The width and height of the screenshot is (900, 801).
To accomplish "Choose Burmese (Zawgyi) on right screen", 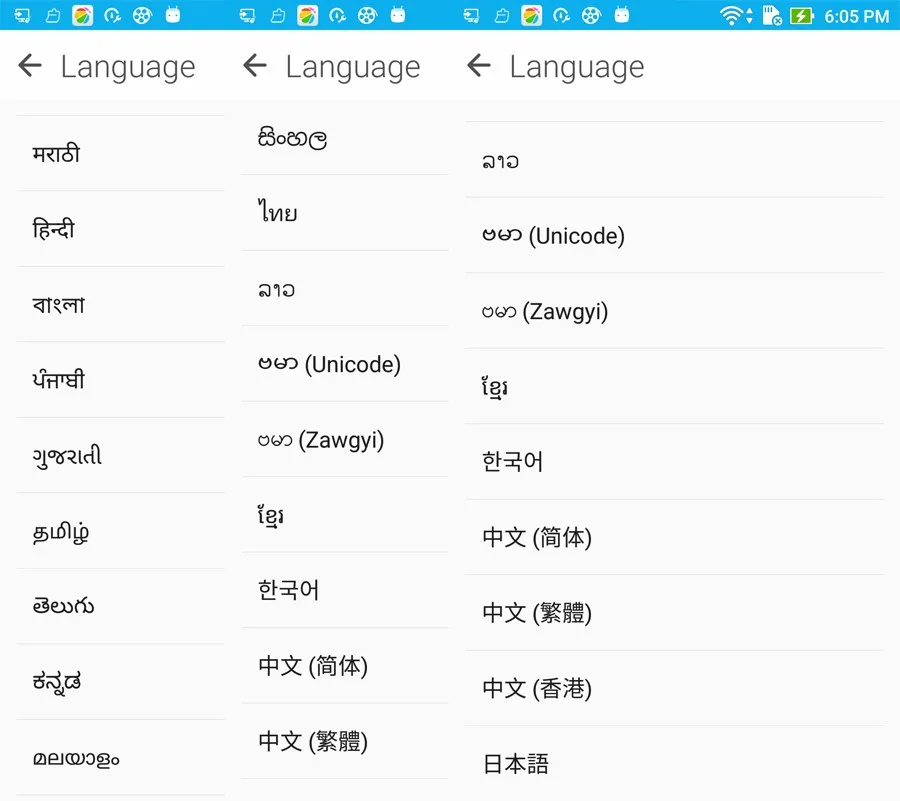I will tap(674, 311).
